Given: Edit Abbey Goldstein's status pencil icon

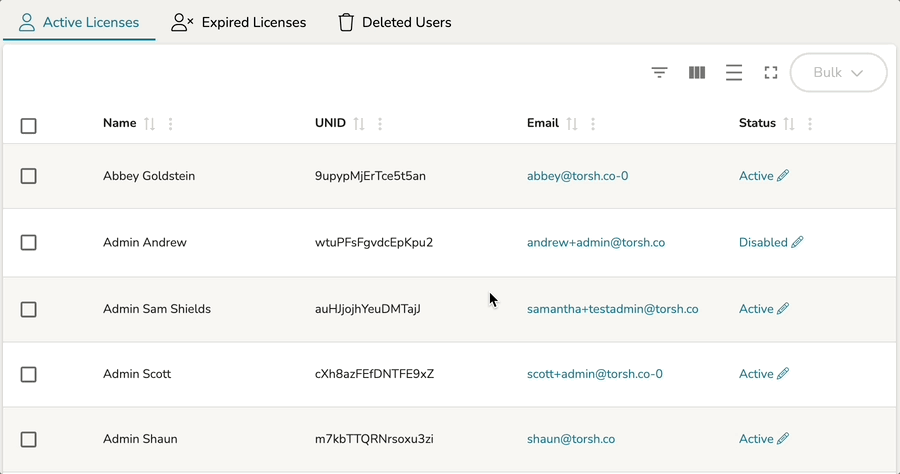Looking at the screenshot, I should point(783,176).
